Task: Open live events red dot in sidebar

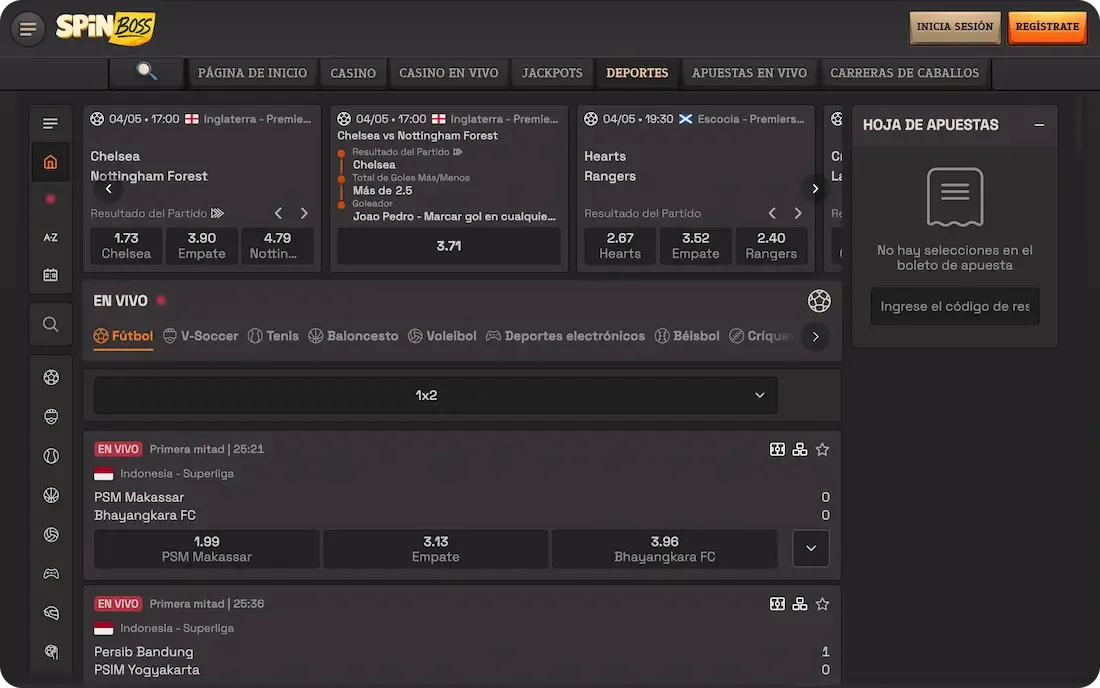Action: 51,199
